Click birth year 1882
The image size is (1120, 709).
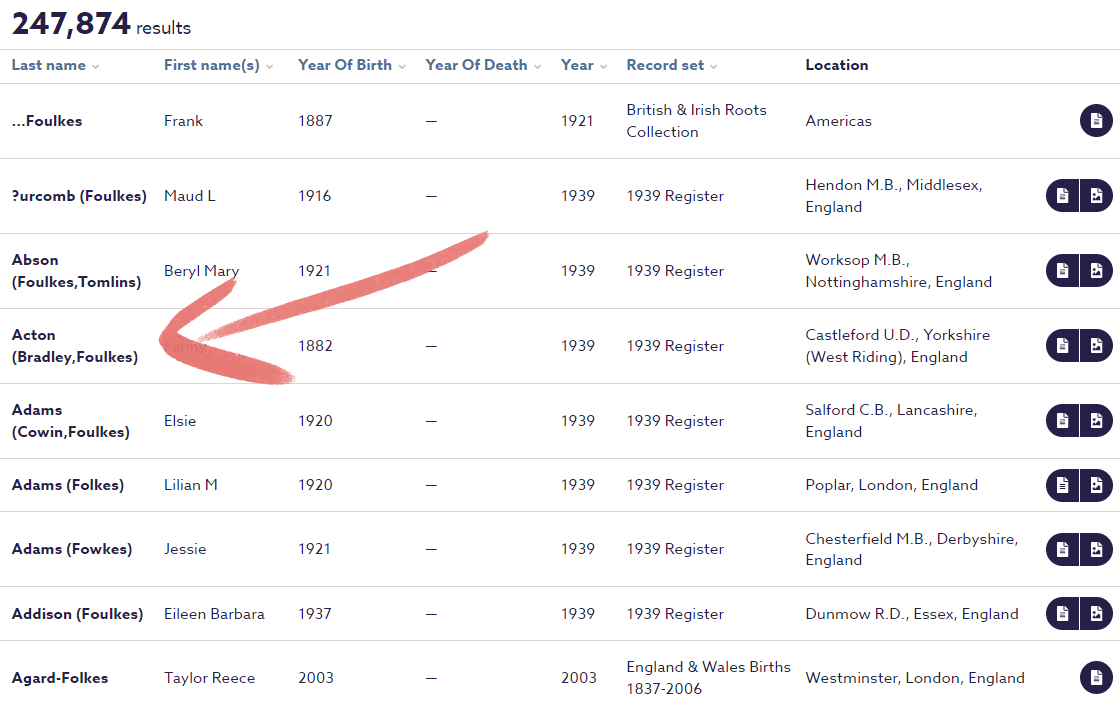click(315, 346)
